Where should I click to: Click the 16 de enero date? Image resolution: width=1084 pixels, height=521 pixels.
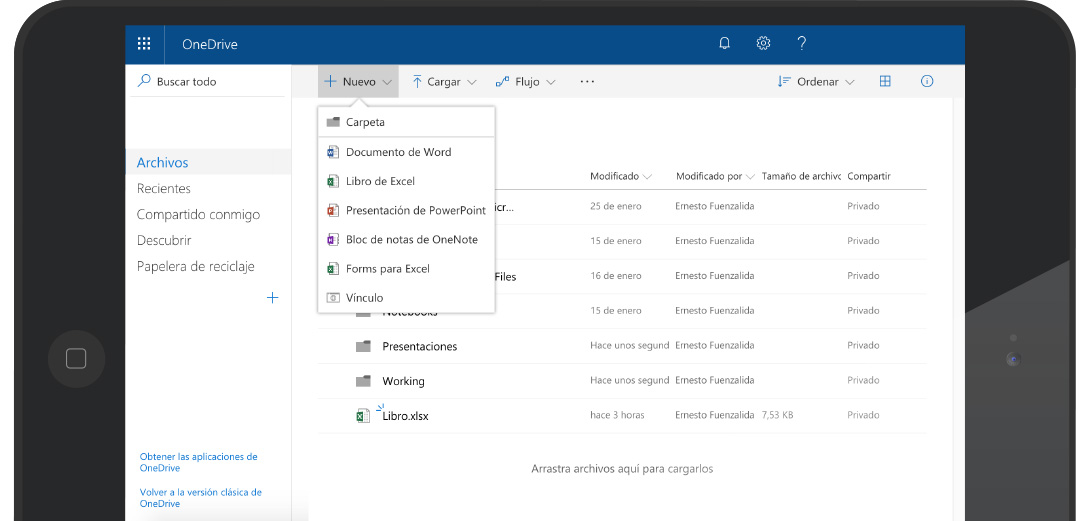[616, 276]
